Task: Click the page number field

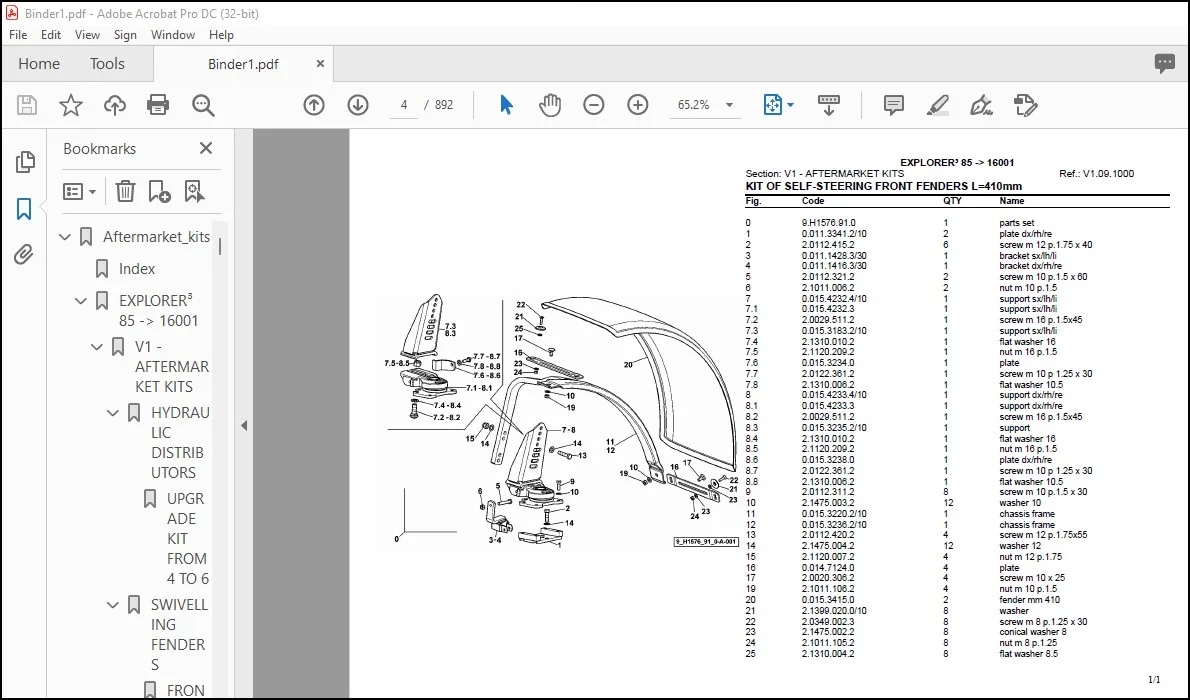Action: click(404, 105)
